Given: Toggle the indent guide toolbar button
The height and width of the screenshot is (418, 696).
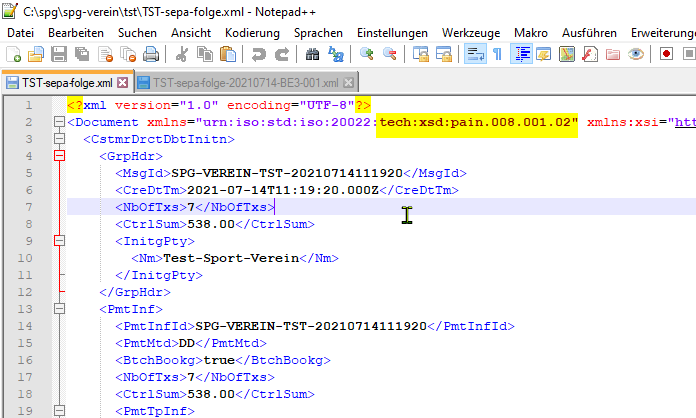Looking at the screenshot, I should pyautogui.click(x=520, y=54).
